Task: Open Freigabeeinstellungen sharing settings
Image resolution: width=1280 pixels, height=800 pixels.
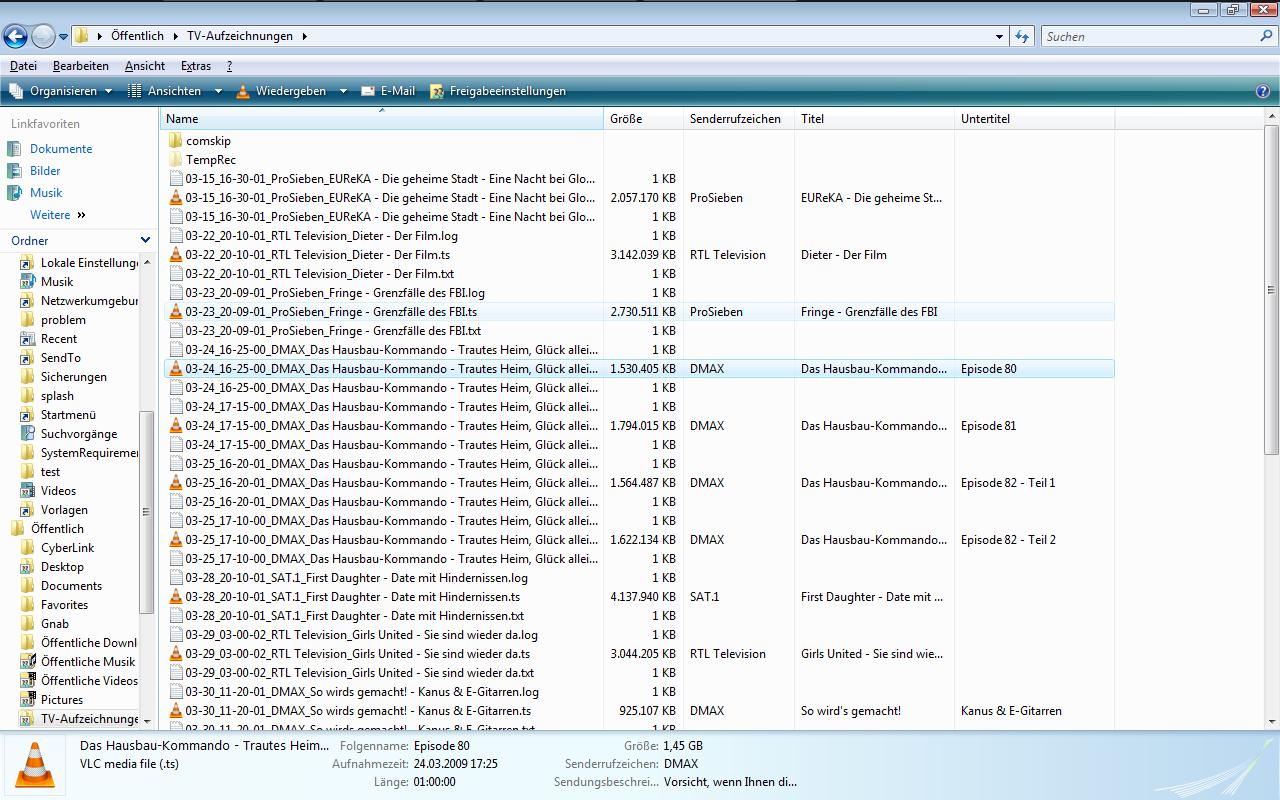Action: [498, 91]
